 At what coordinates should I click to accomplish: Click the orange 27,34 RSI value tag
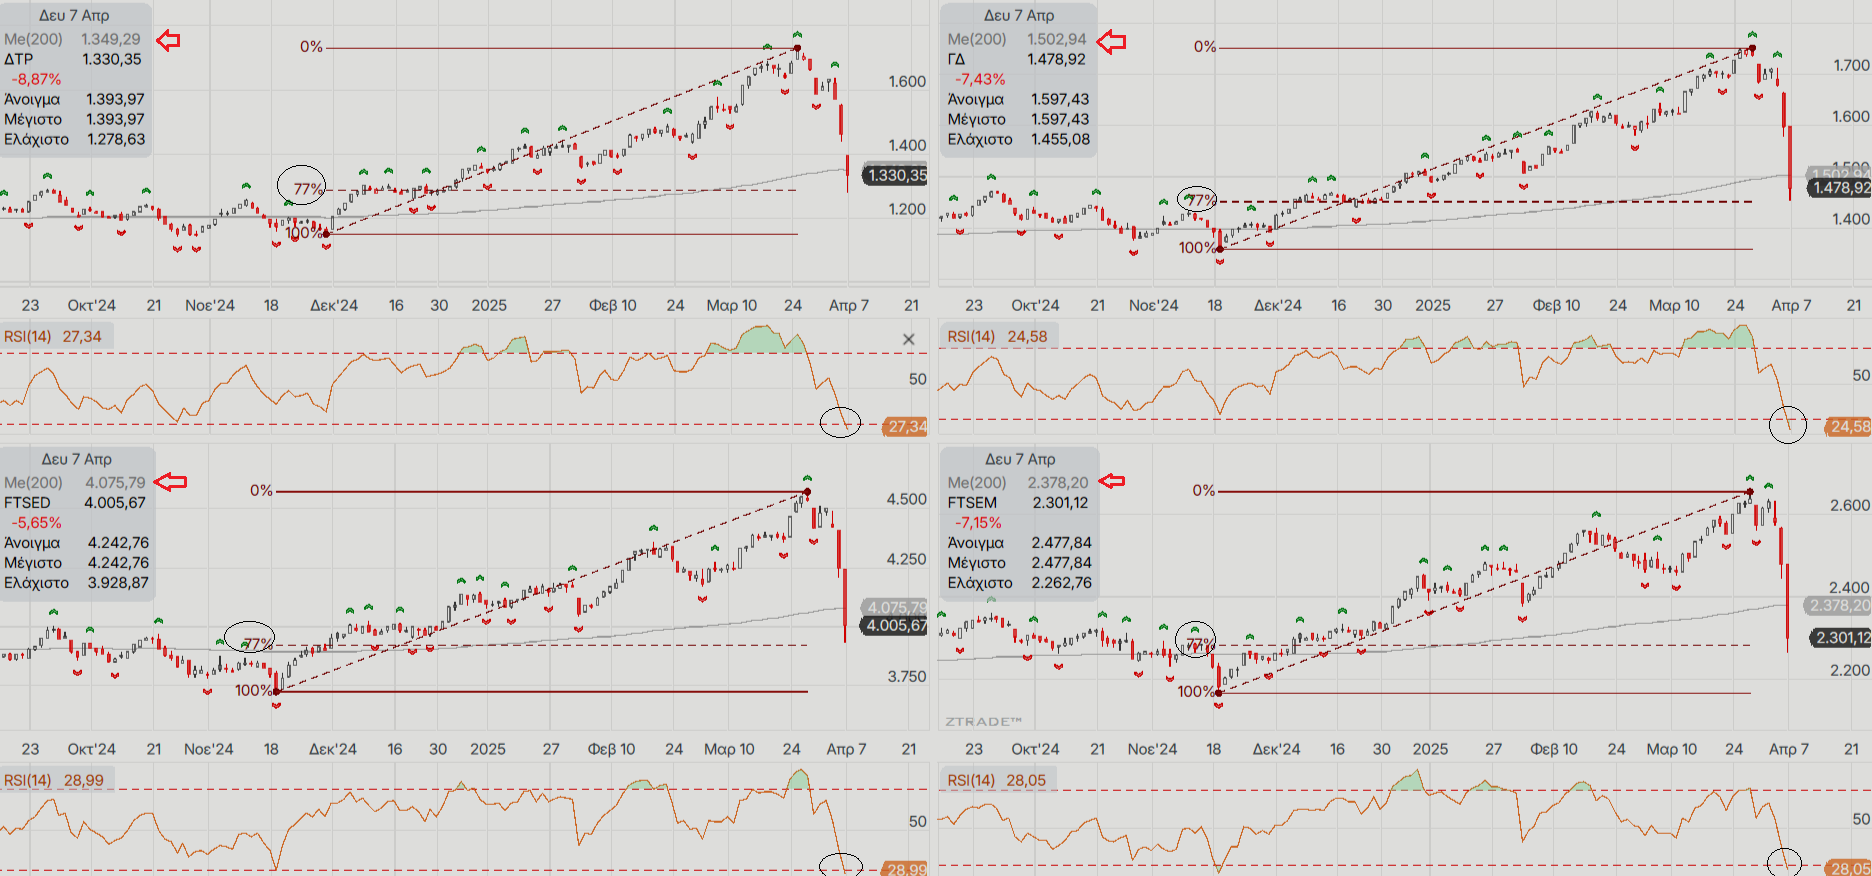[x=907, y=426]
